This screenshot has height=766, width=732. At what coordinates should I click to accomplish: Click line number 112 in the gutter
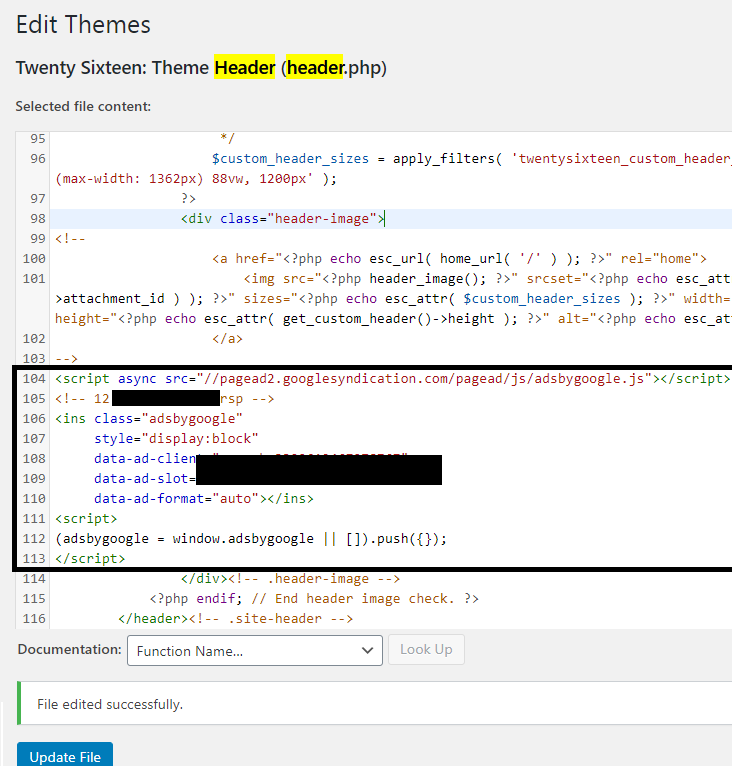coord(34,539)
